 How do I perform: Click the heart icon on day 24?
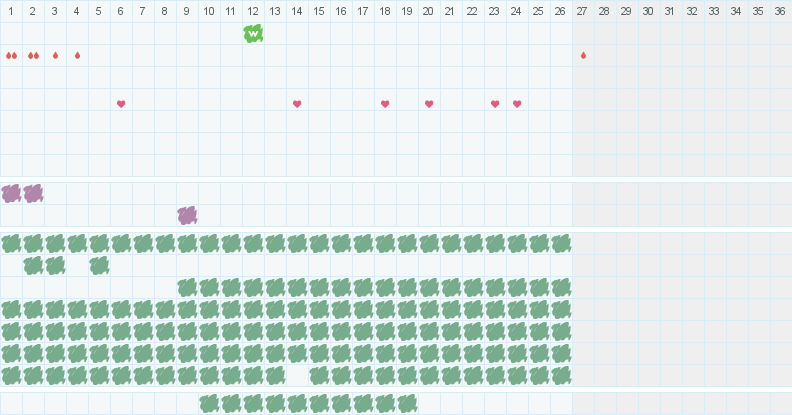517,104
